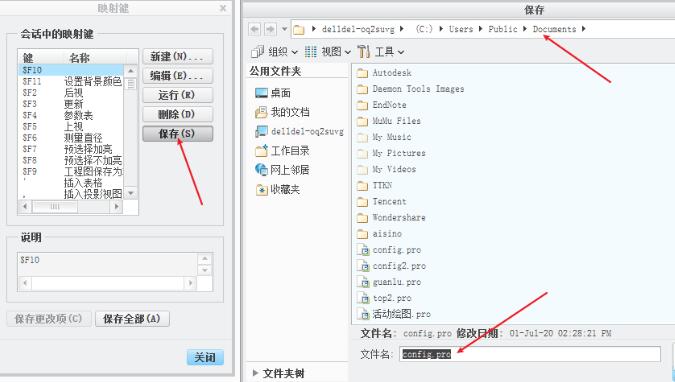The width and height of the screenshot is (675, 382).
Task: Open the 组织 dropdown menu
Action: [274, 52]
